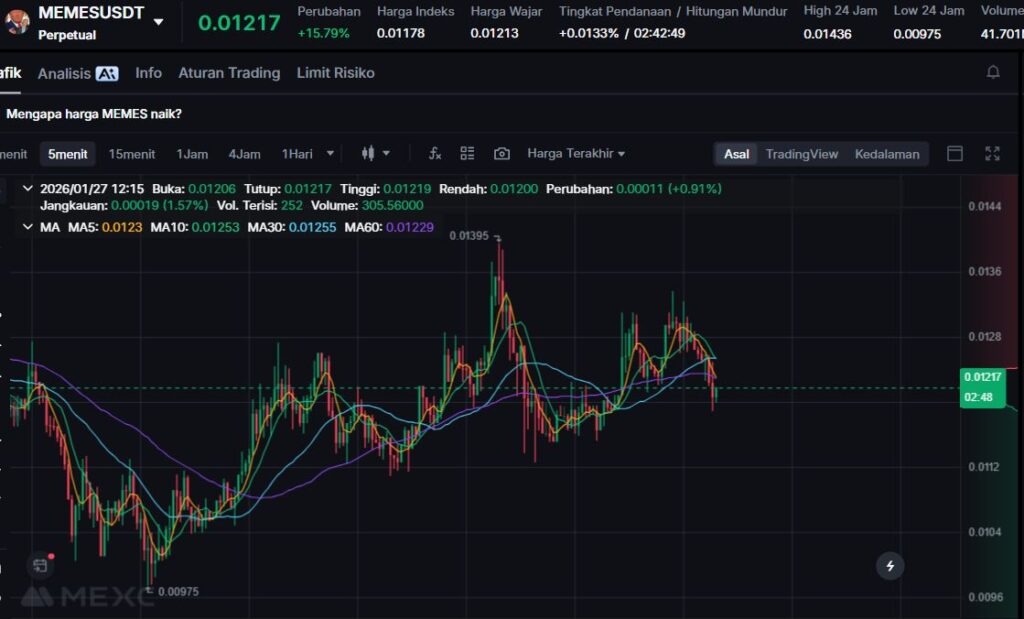Click the lightning quick-trade button
1024x619 pixels.
click(x=889, y=566)
